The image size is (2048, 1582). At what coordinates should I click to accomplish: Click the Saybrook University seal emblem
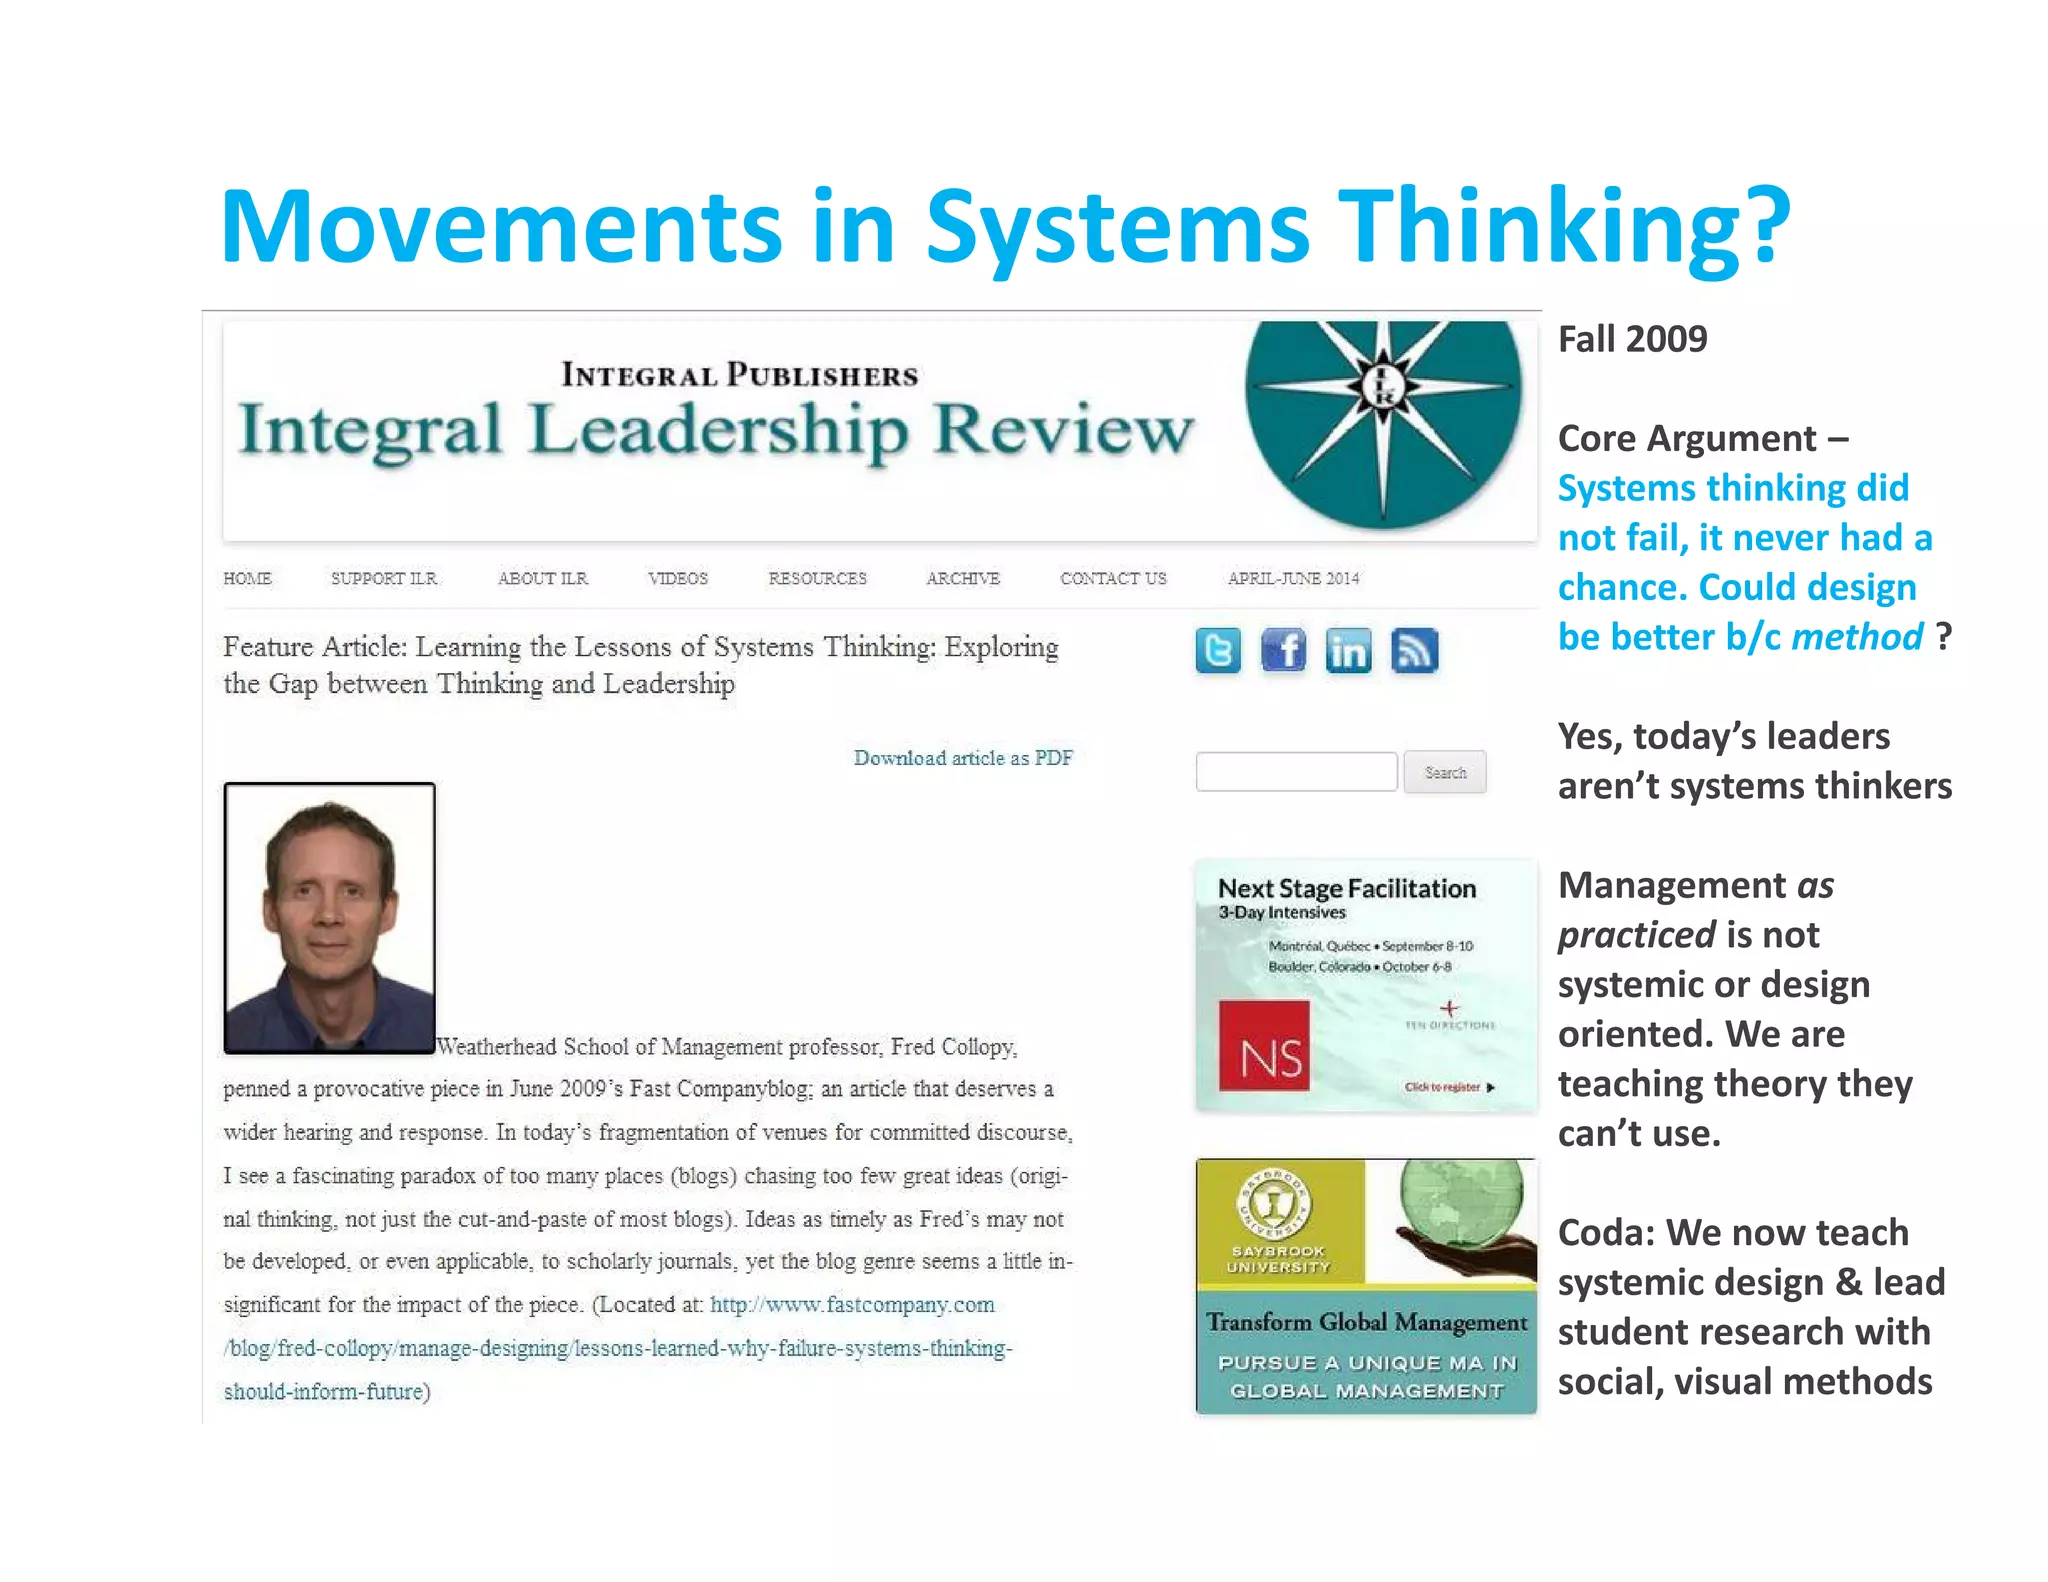1274,1203
